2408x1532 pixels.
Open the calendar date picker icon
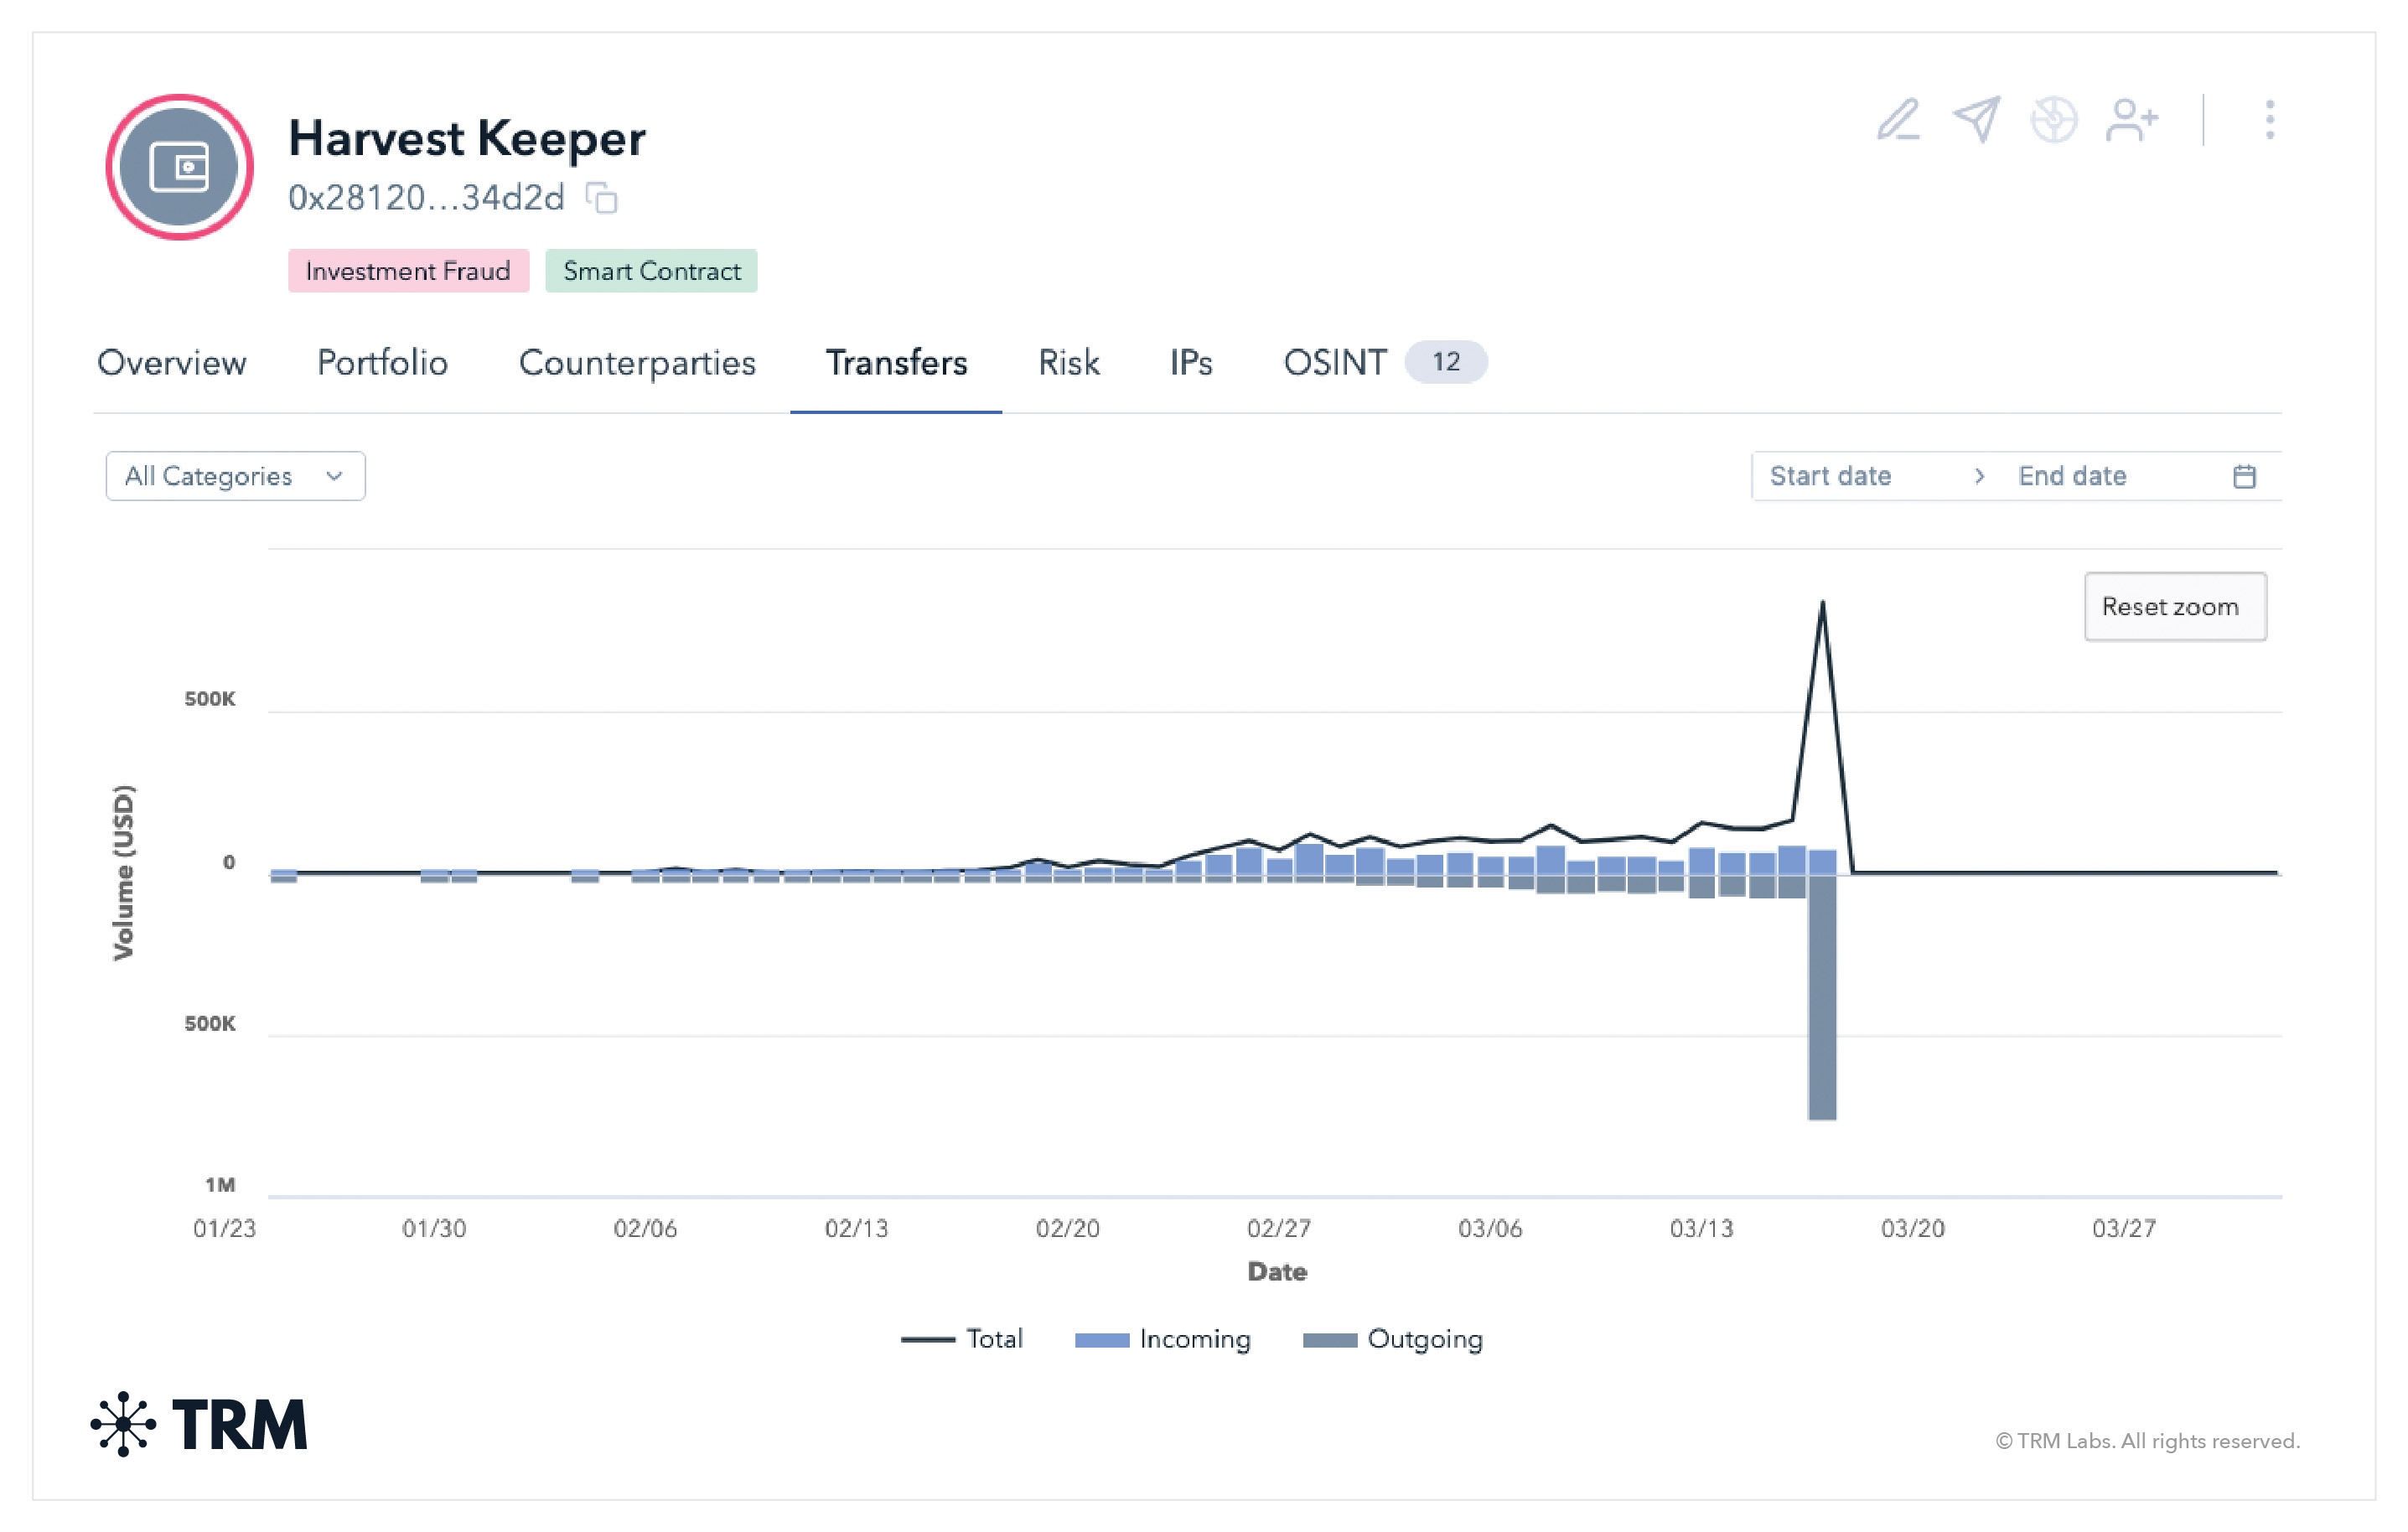click(2244, 476)
